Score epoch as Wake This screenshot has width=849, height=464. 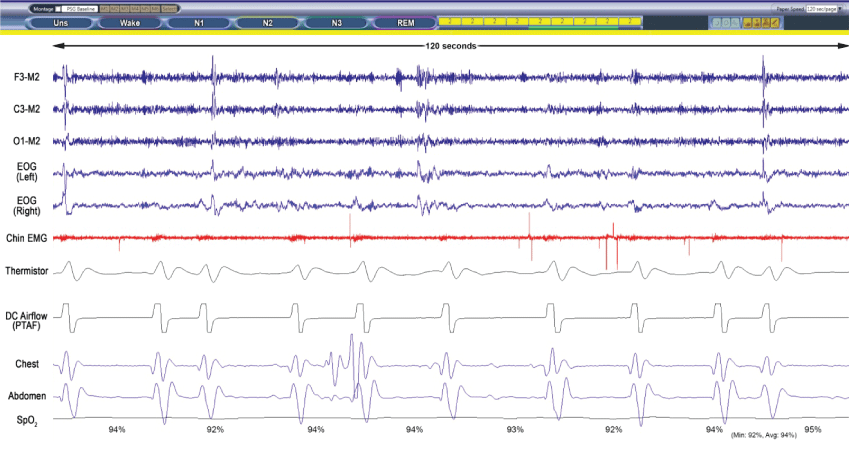pyautogui.click(x=130, y=21)
